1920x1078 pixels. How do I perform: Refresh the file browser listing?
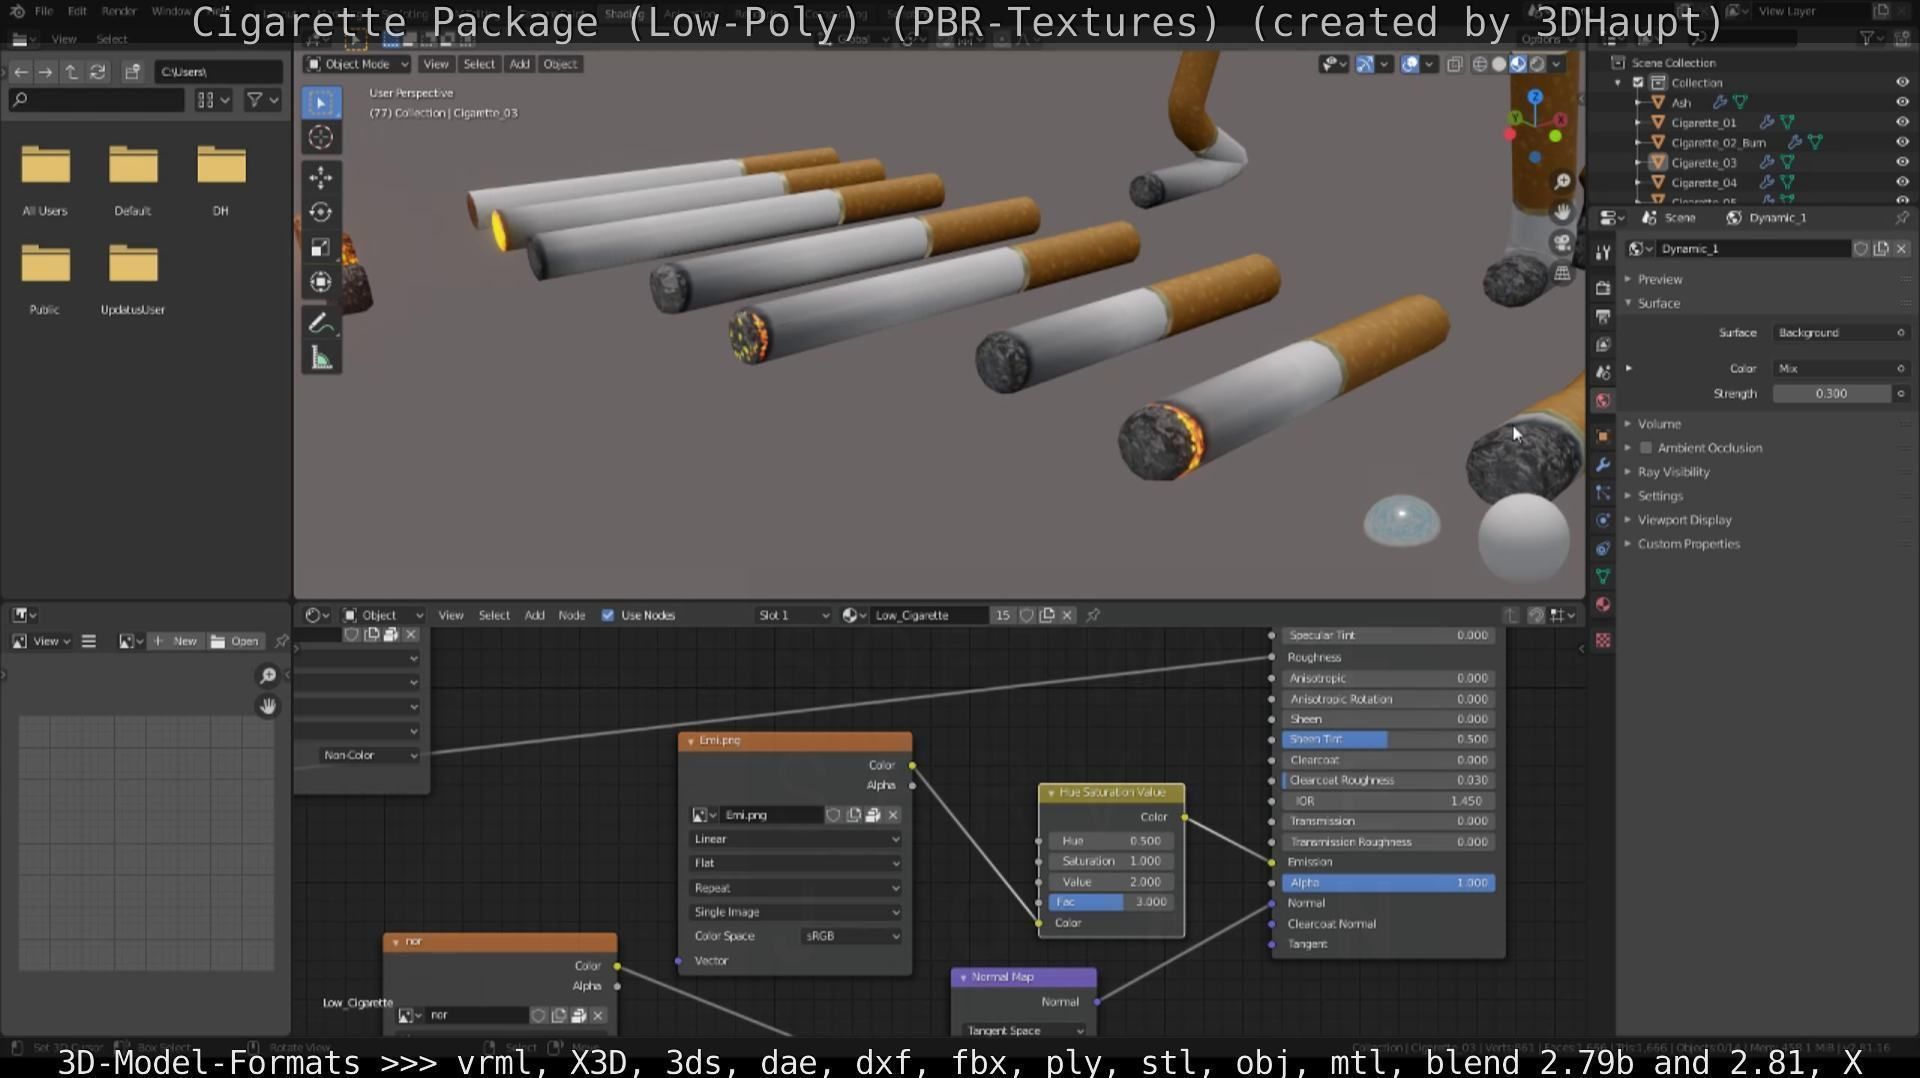pyautogui.click(x=97, y=72)
